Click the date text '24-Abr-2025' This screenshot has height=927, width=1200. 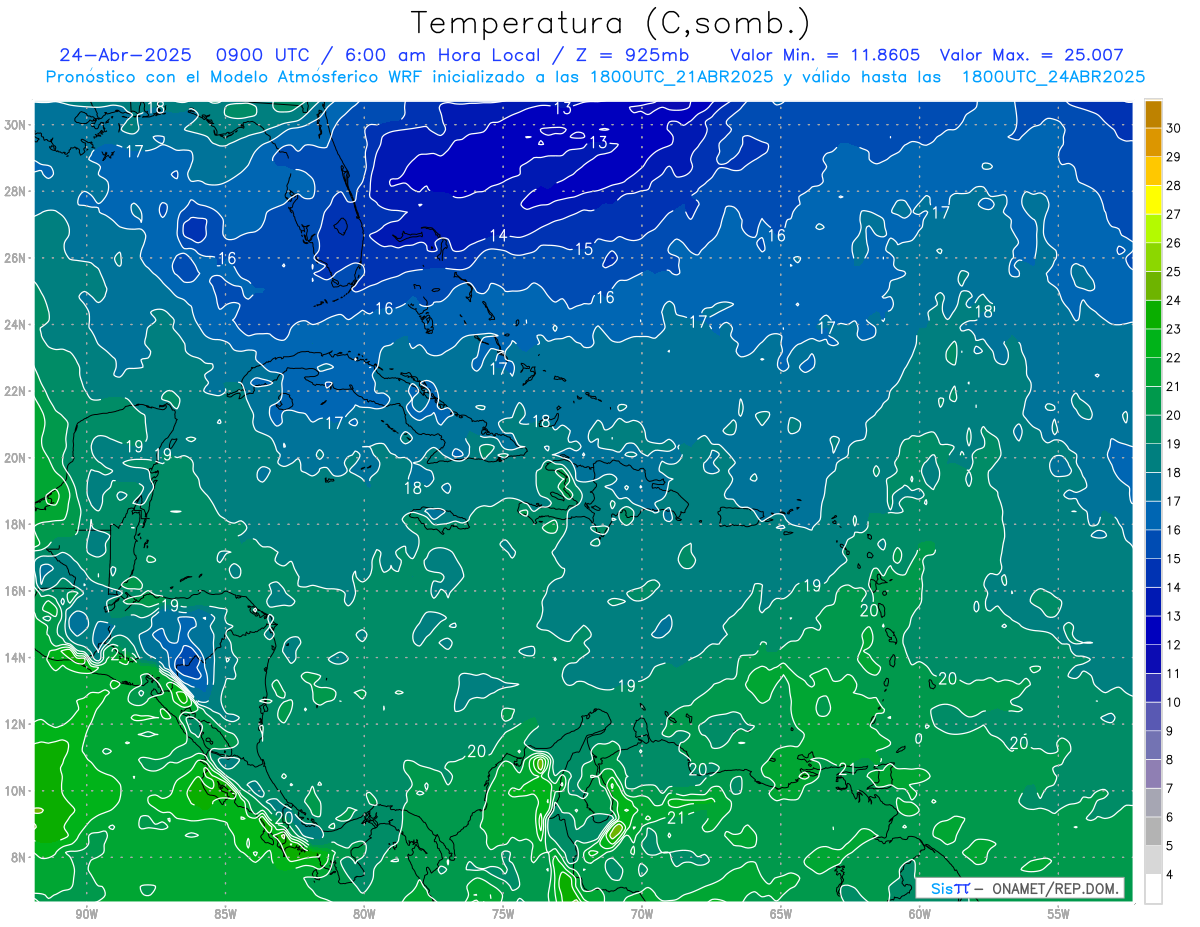(125, 55)
